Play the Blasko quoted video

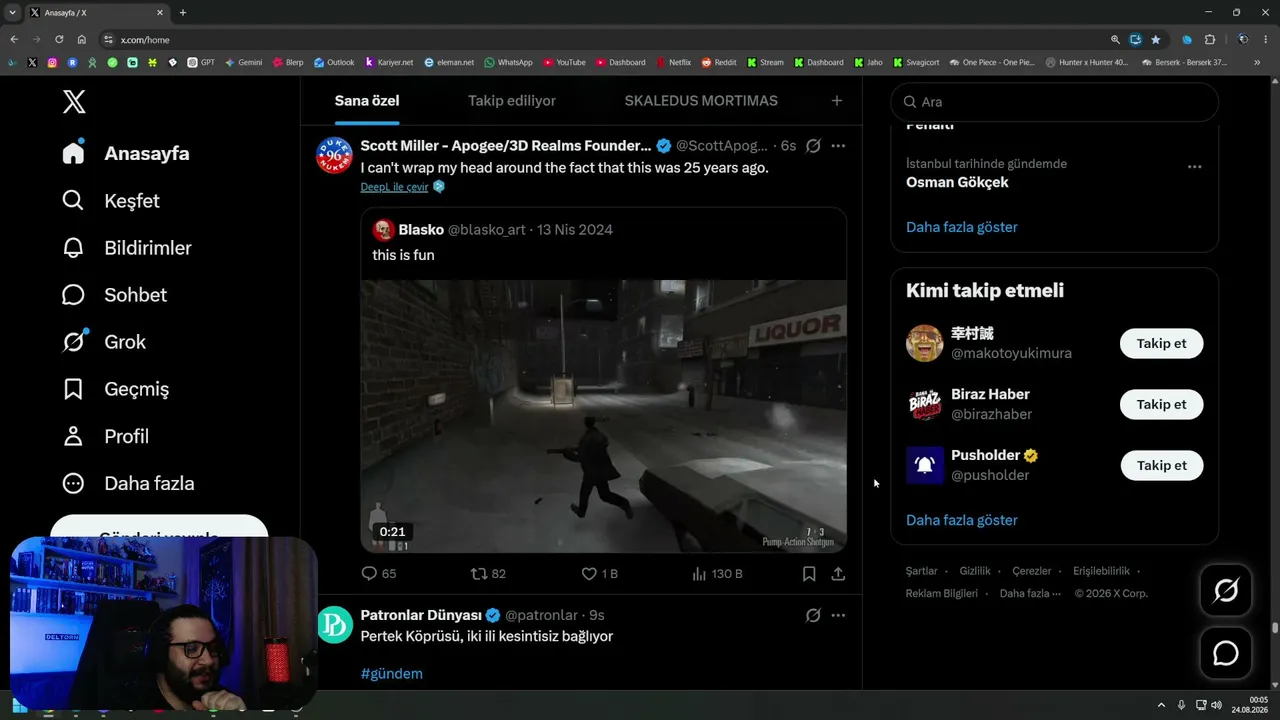point(604,416)
